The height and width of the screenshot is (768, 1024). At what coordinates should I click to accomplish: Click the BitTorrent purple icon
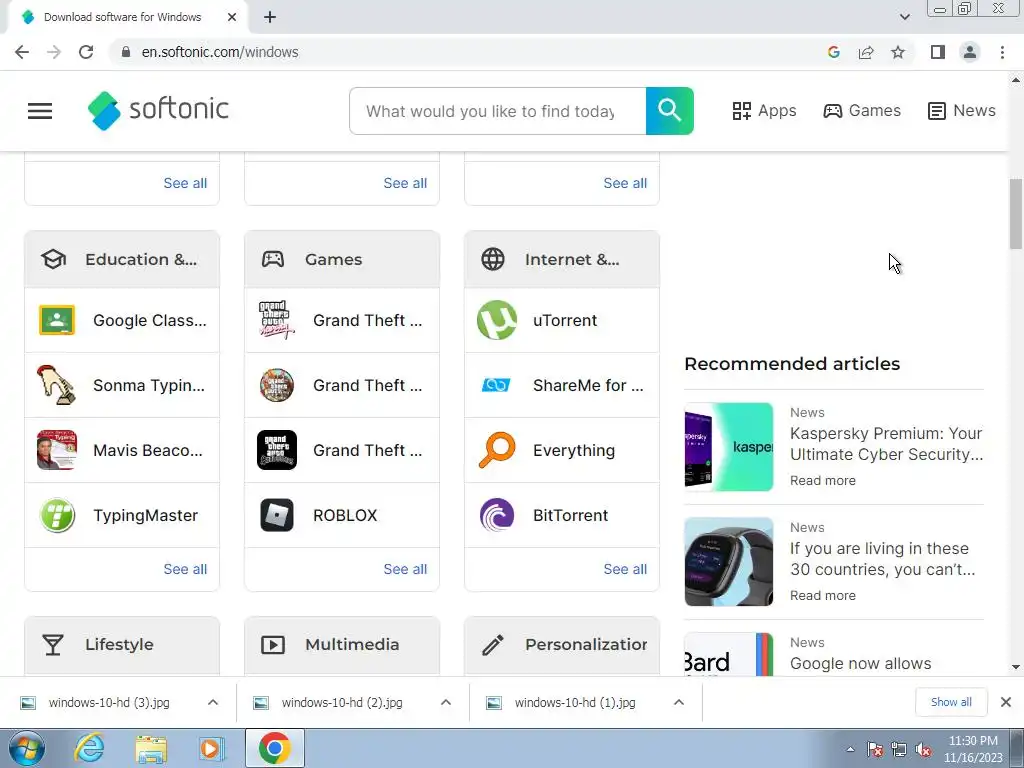coord(497,515)
